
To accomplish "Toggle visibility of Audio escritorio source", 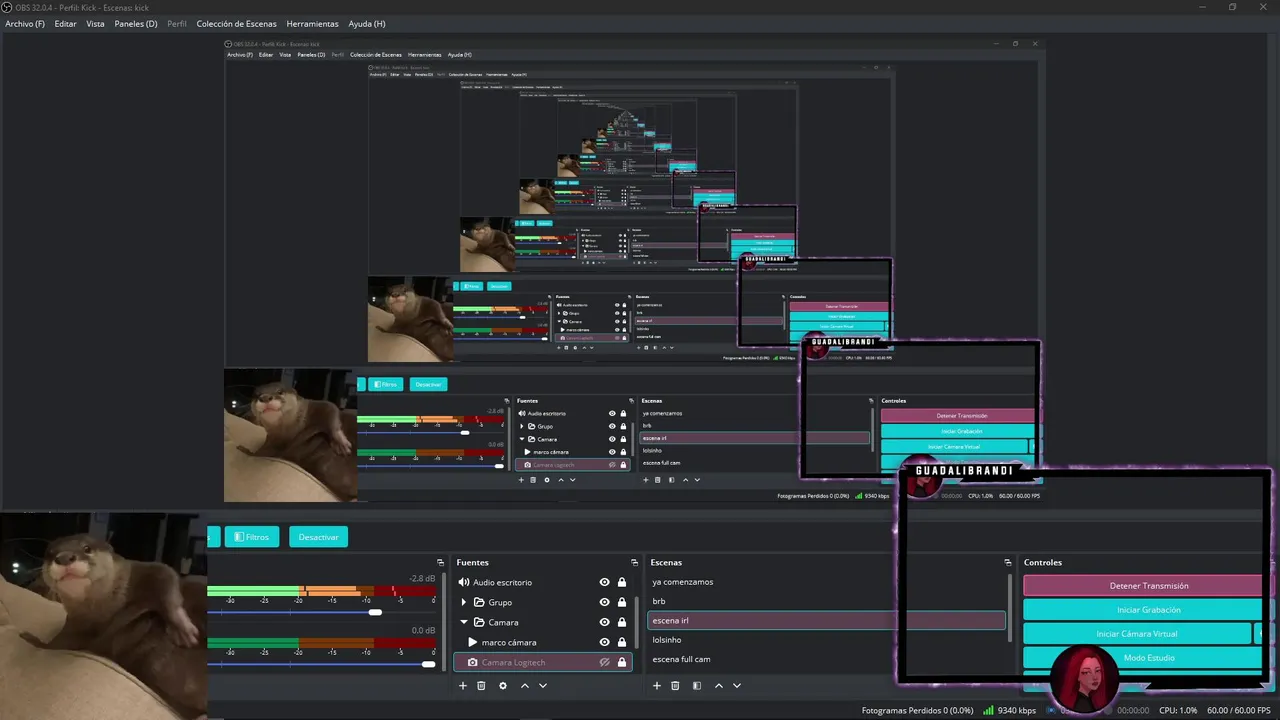I will tap(604, 582).
